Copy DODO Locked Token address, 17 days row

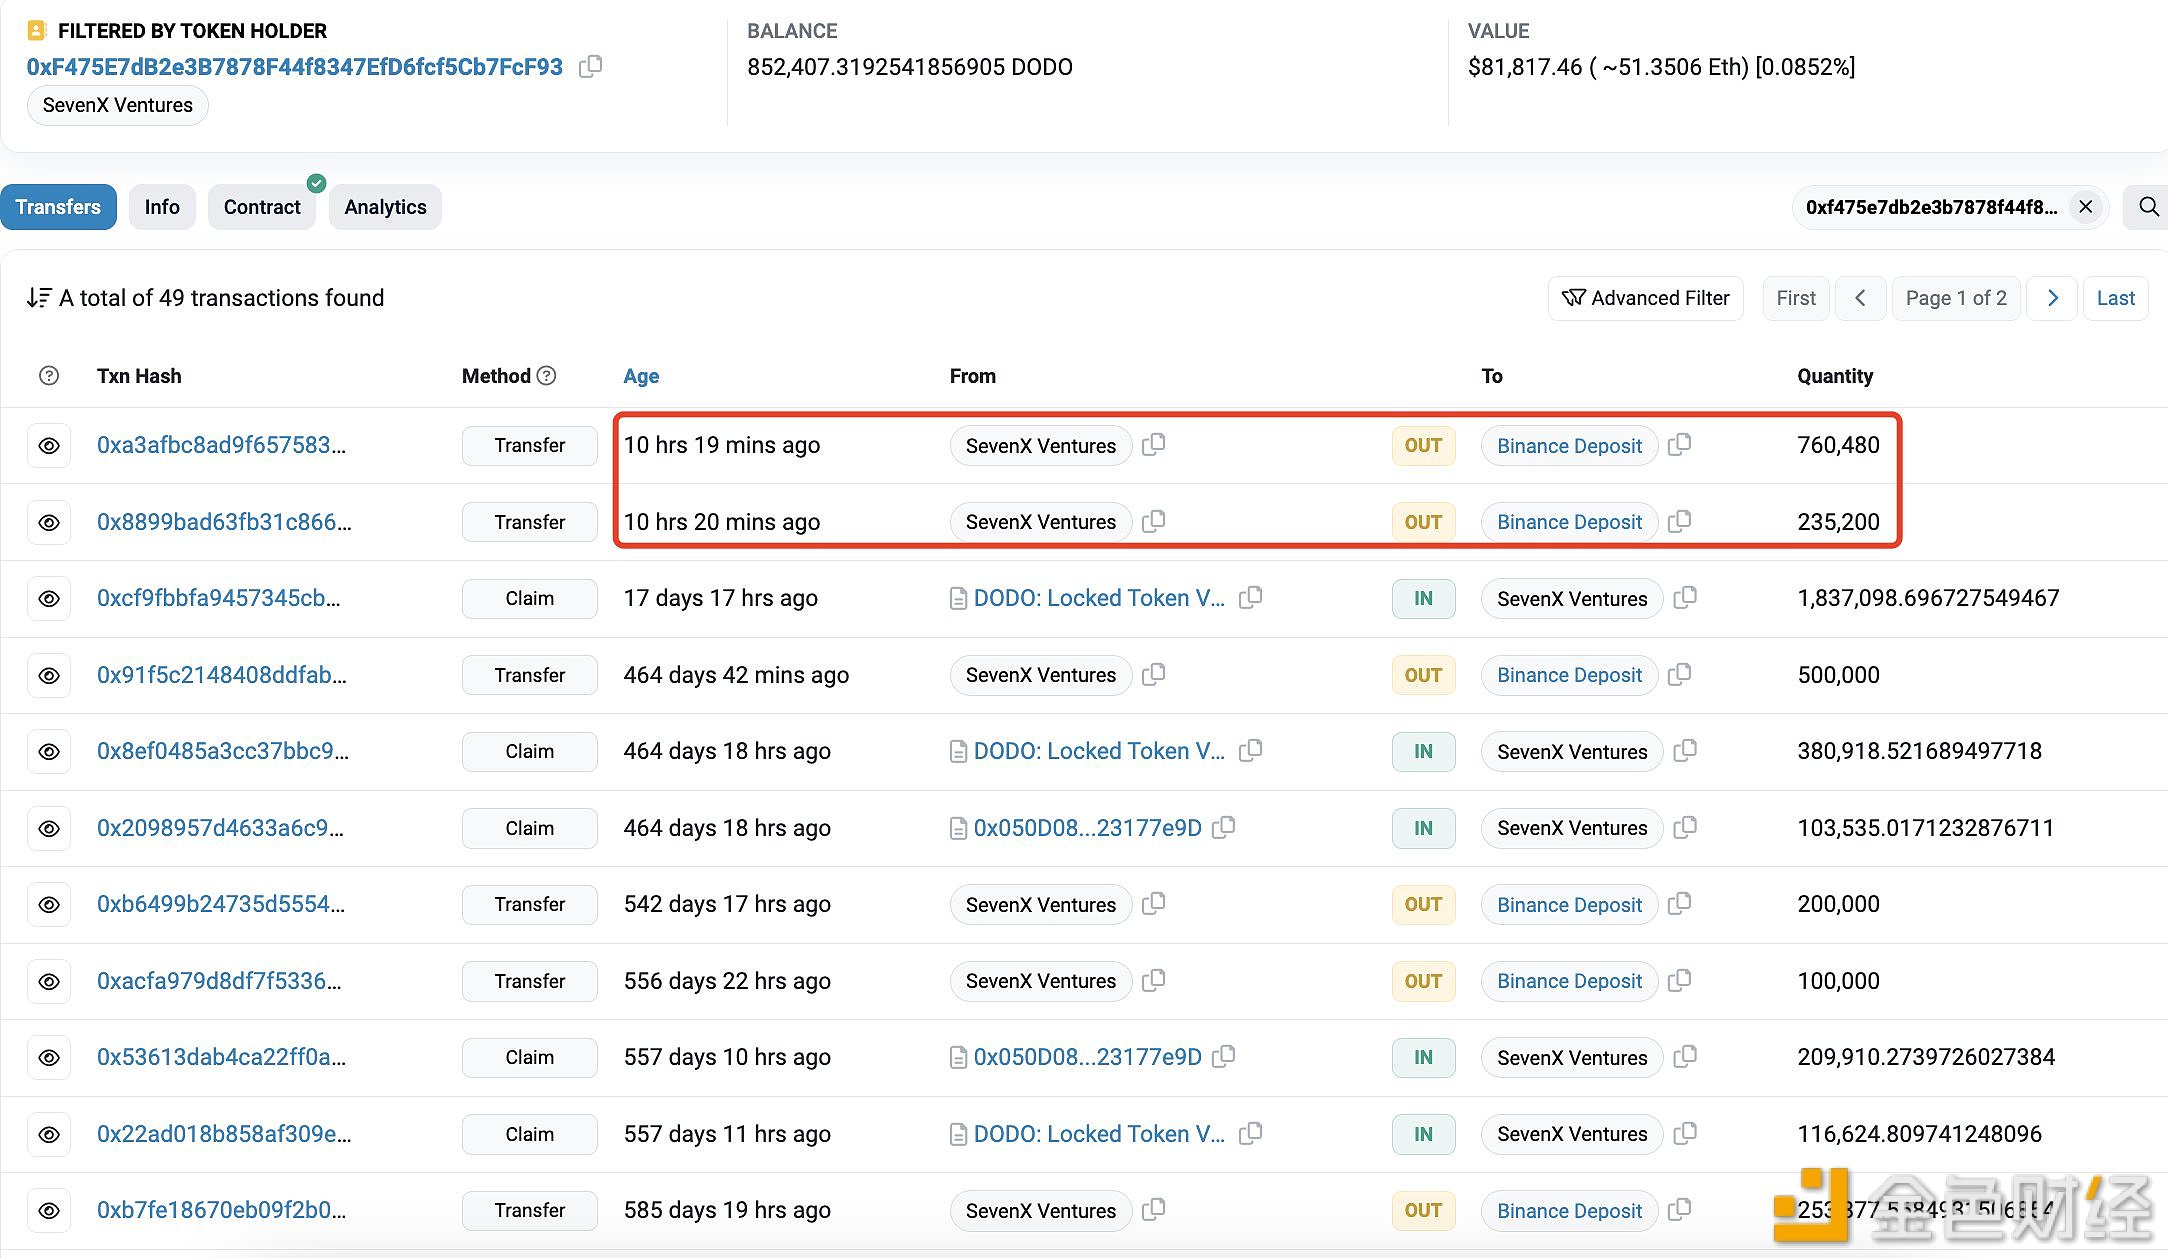1251,597
